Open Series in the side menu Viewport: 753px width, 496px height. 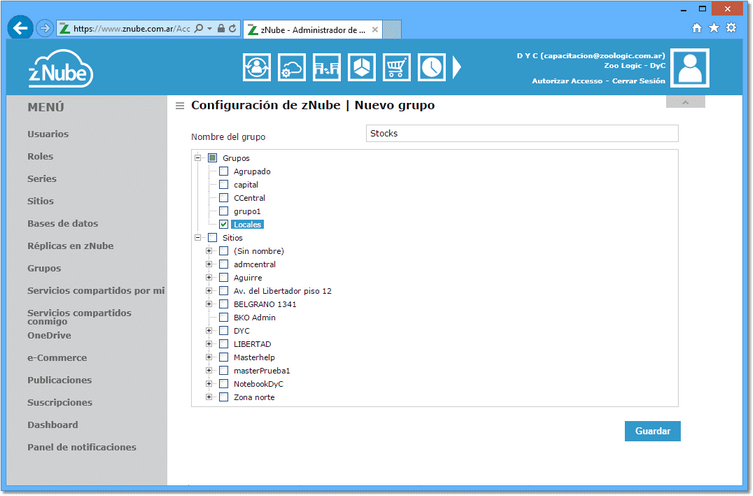point(42,179)
